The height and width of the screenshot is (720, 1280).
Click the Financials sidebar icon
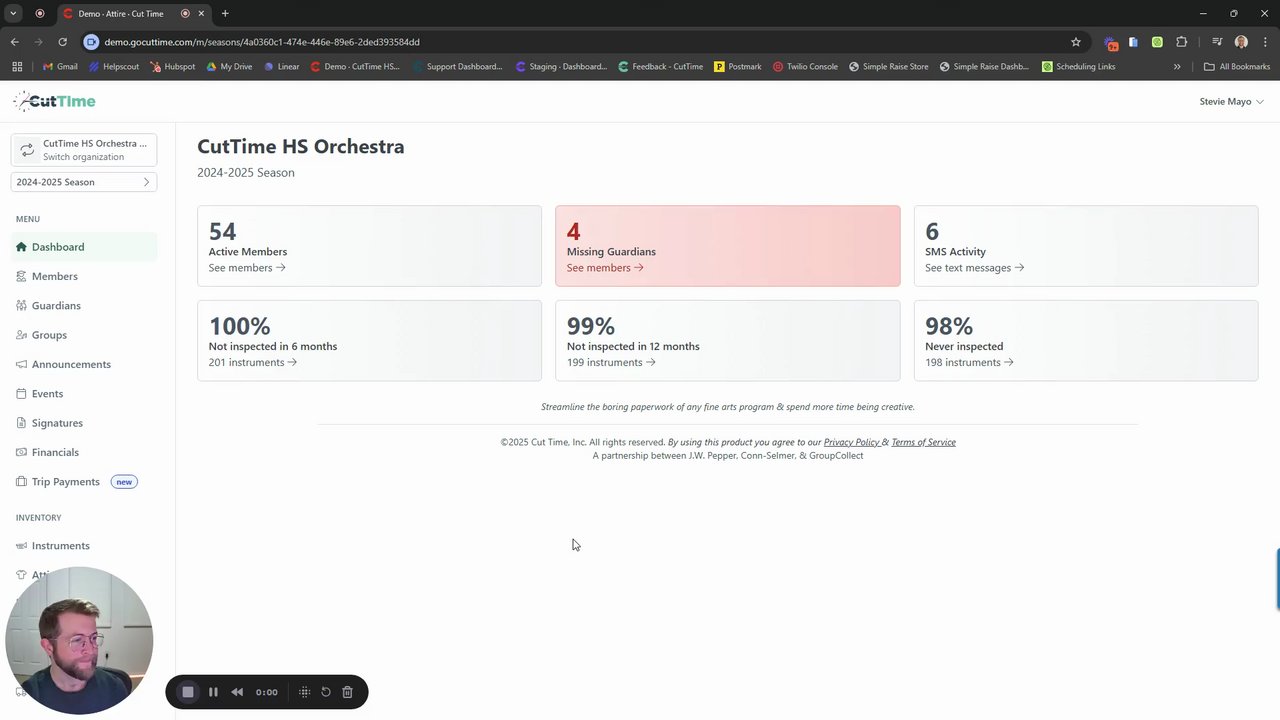pos(21,452)
